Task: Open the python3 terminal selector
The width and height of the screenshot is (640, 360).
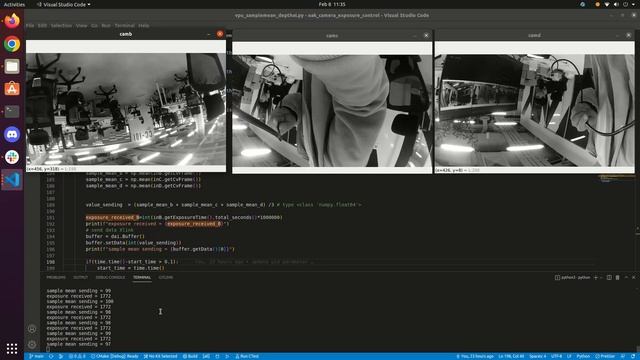Action: tap(572, 278)
